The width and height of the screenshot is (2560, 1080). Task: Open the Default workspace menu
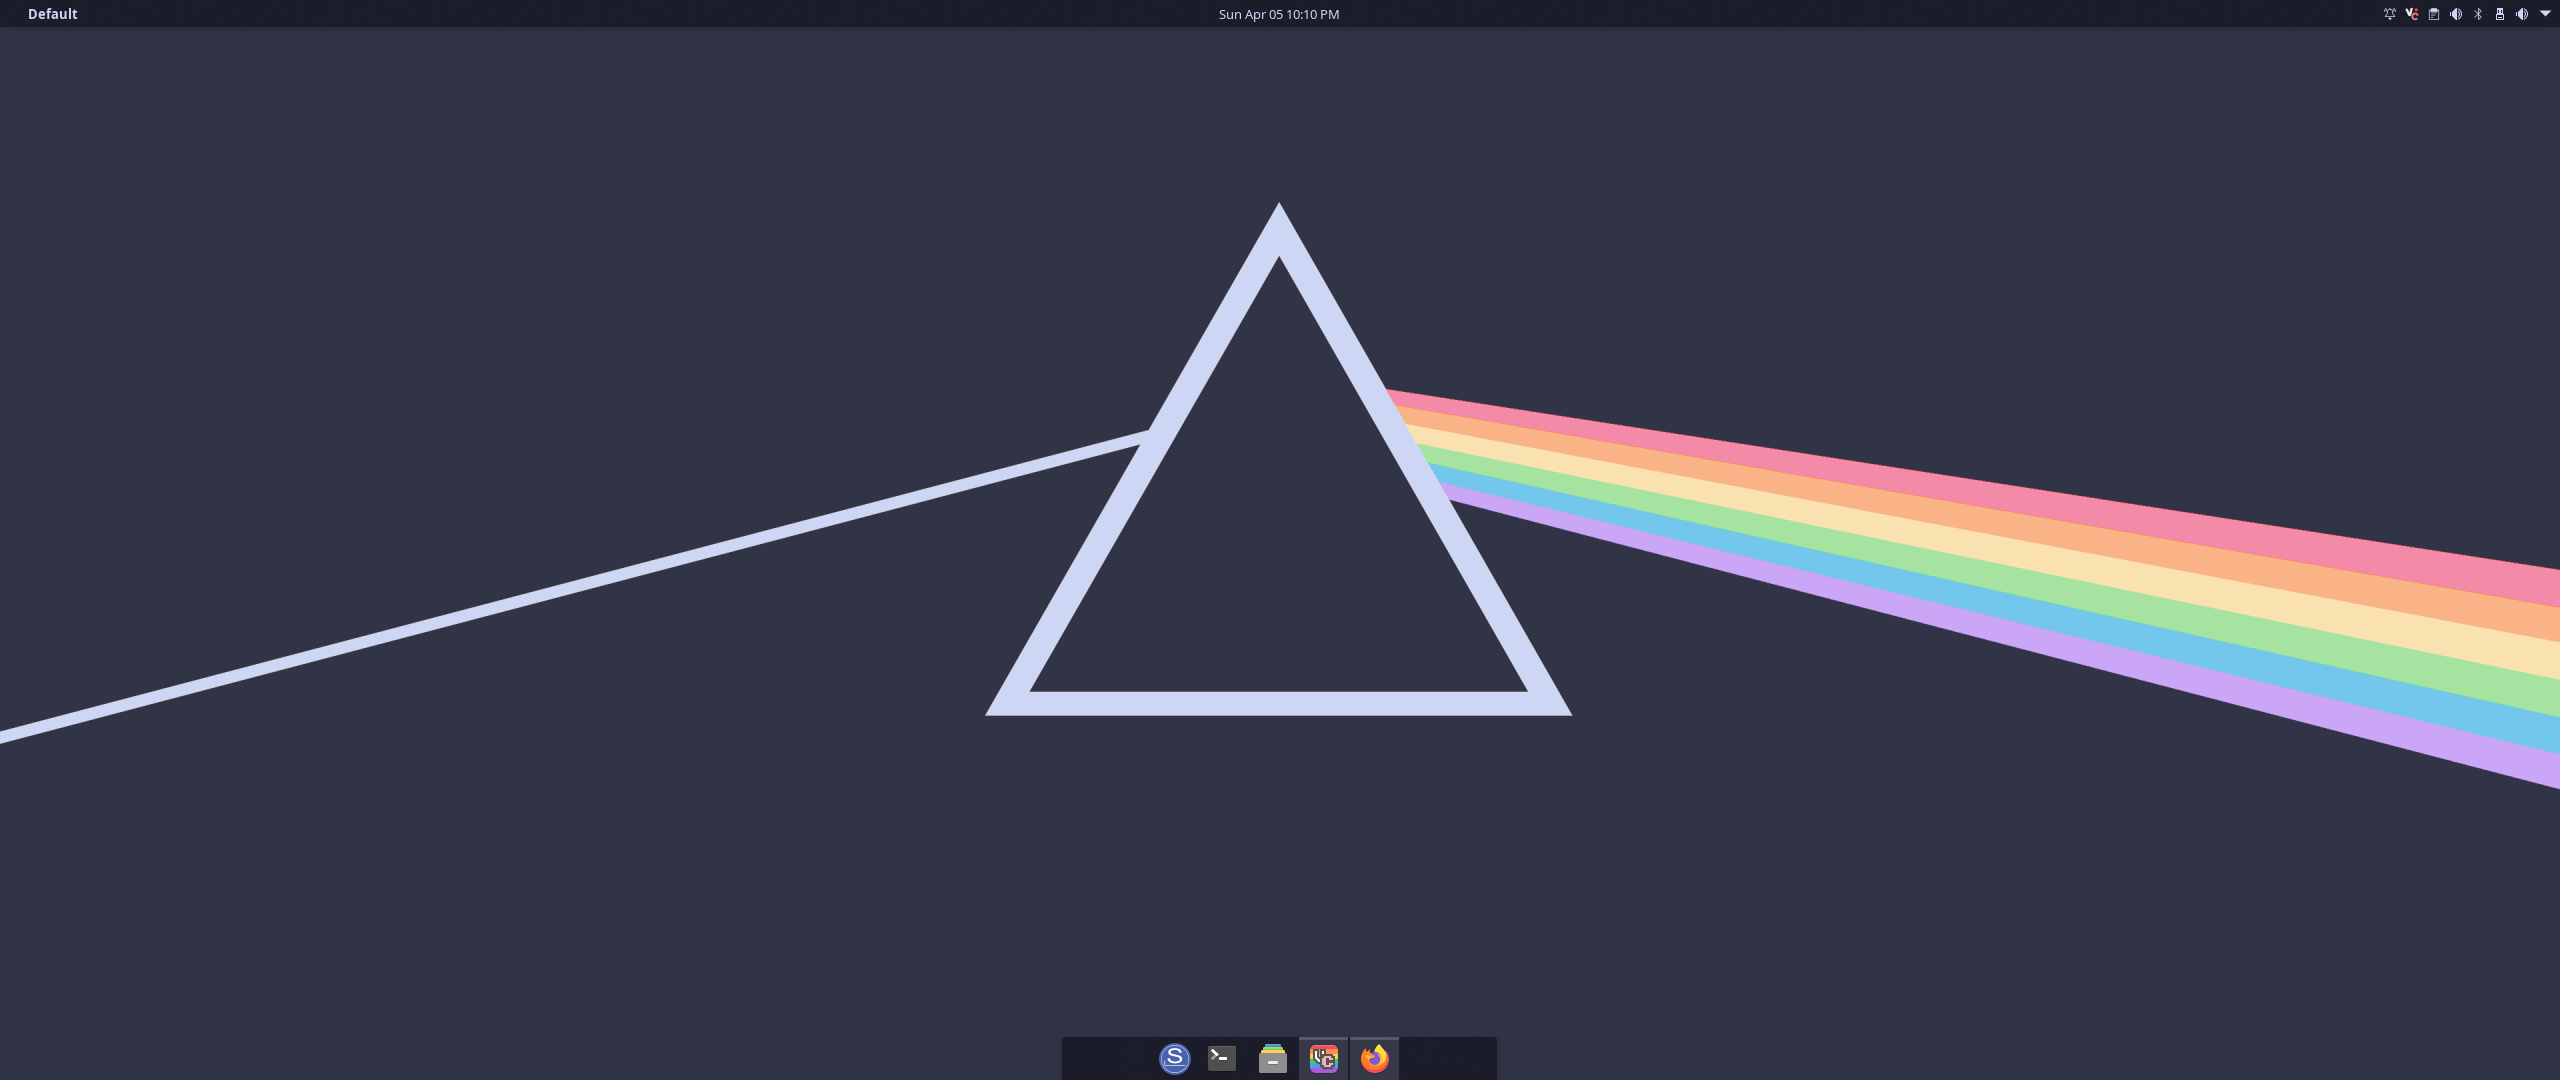pos(52,14)
